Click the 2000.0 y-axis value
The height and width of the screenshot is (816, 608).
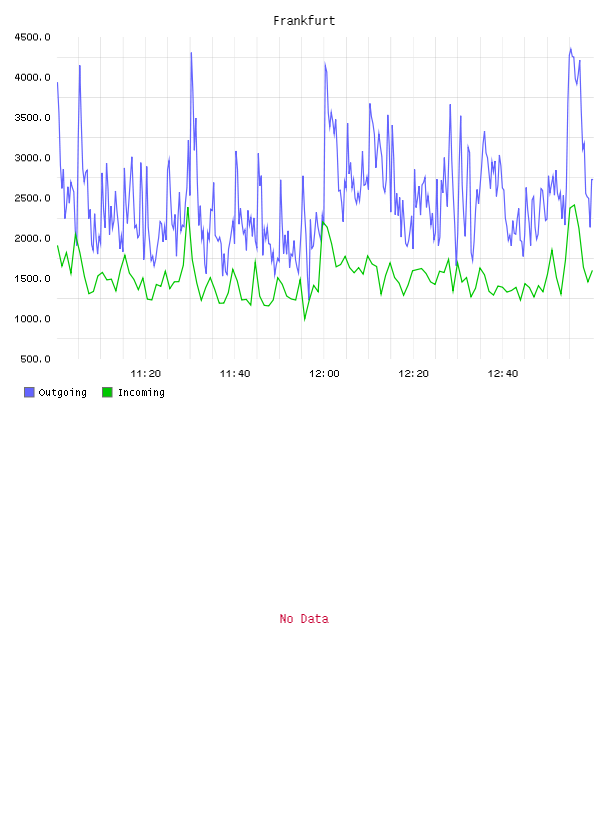(32, 238)
